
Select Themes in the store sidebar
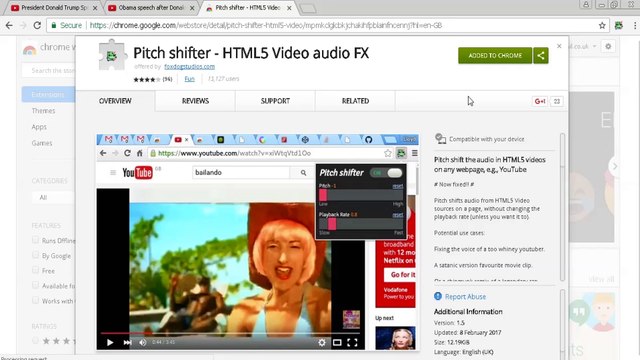(43, 111)
